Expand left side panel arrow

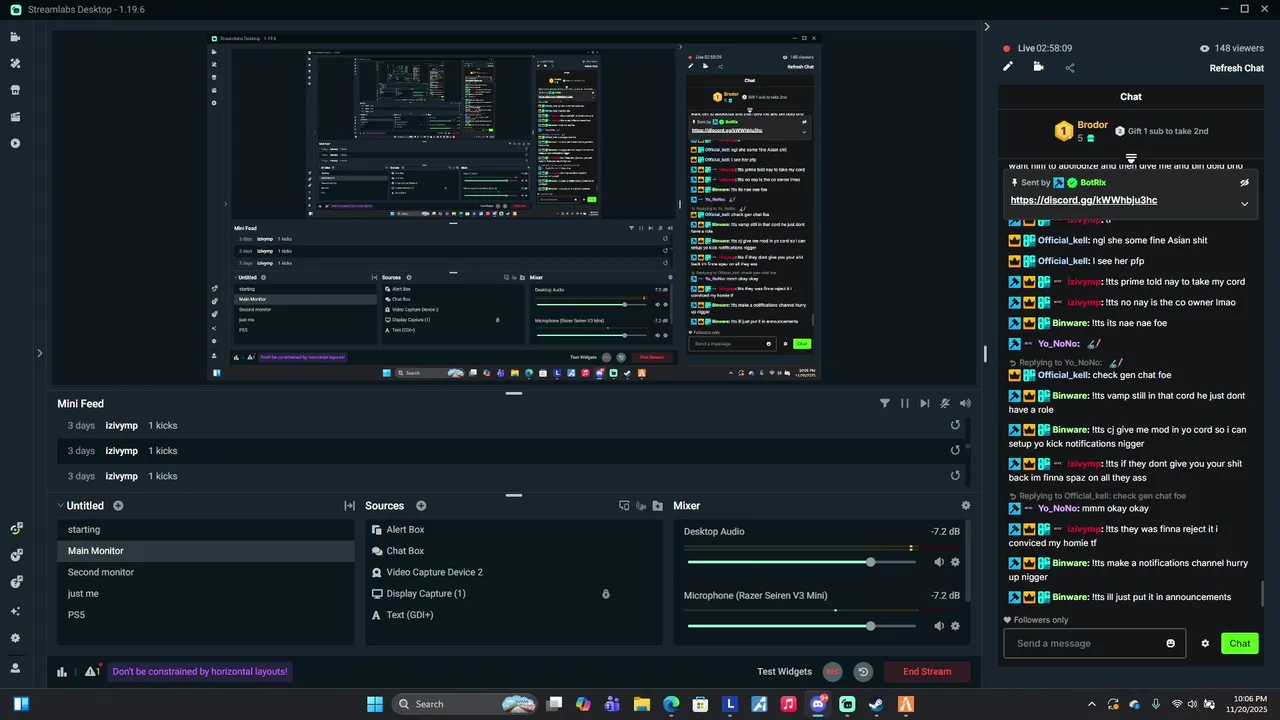point(39,353)
